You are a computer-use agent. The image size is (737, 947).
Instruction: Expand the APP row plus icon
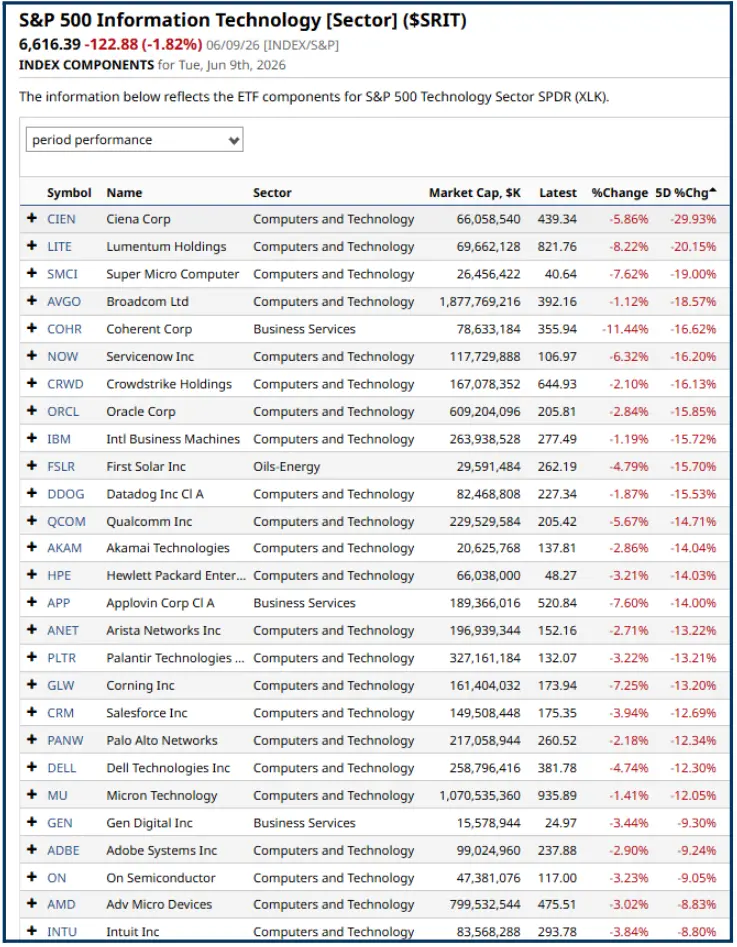pyautogui.click(x=32, y=602)
